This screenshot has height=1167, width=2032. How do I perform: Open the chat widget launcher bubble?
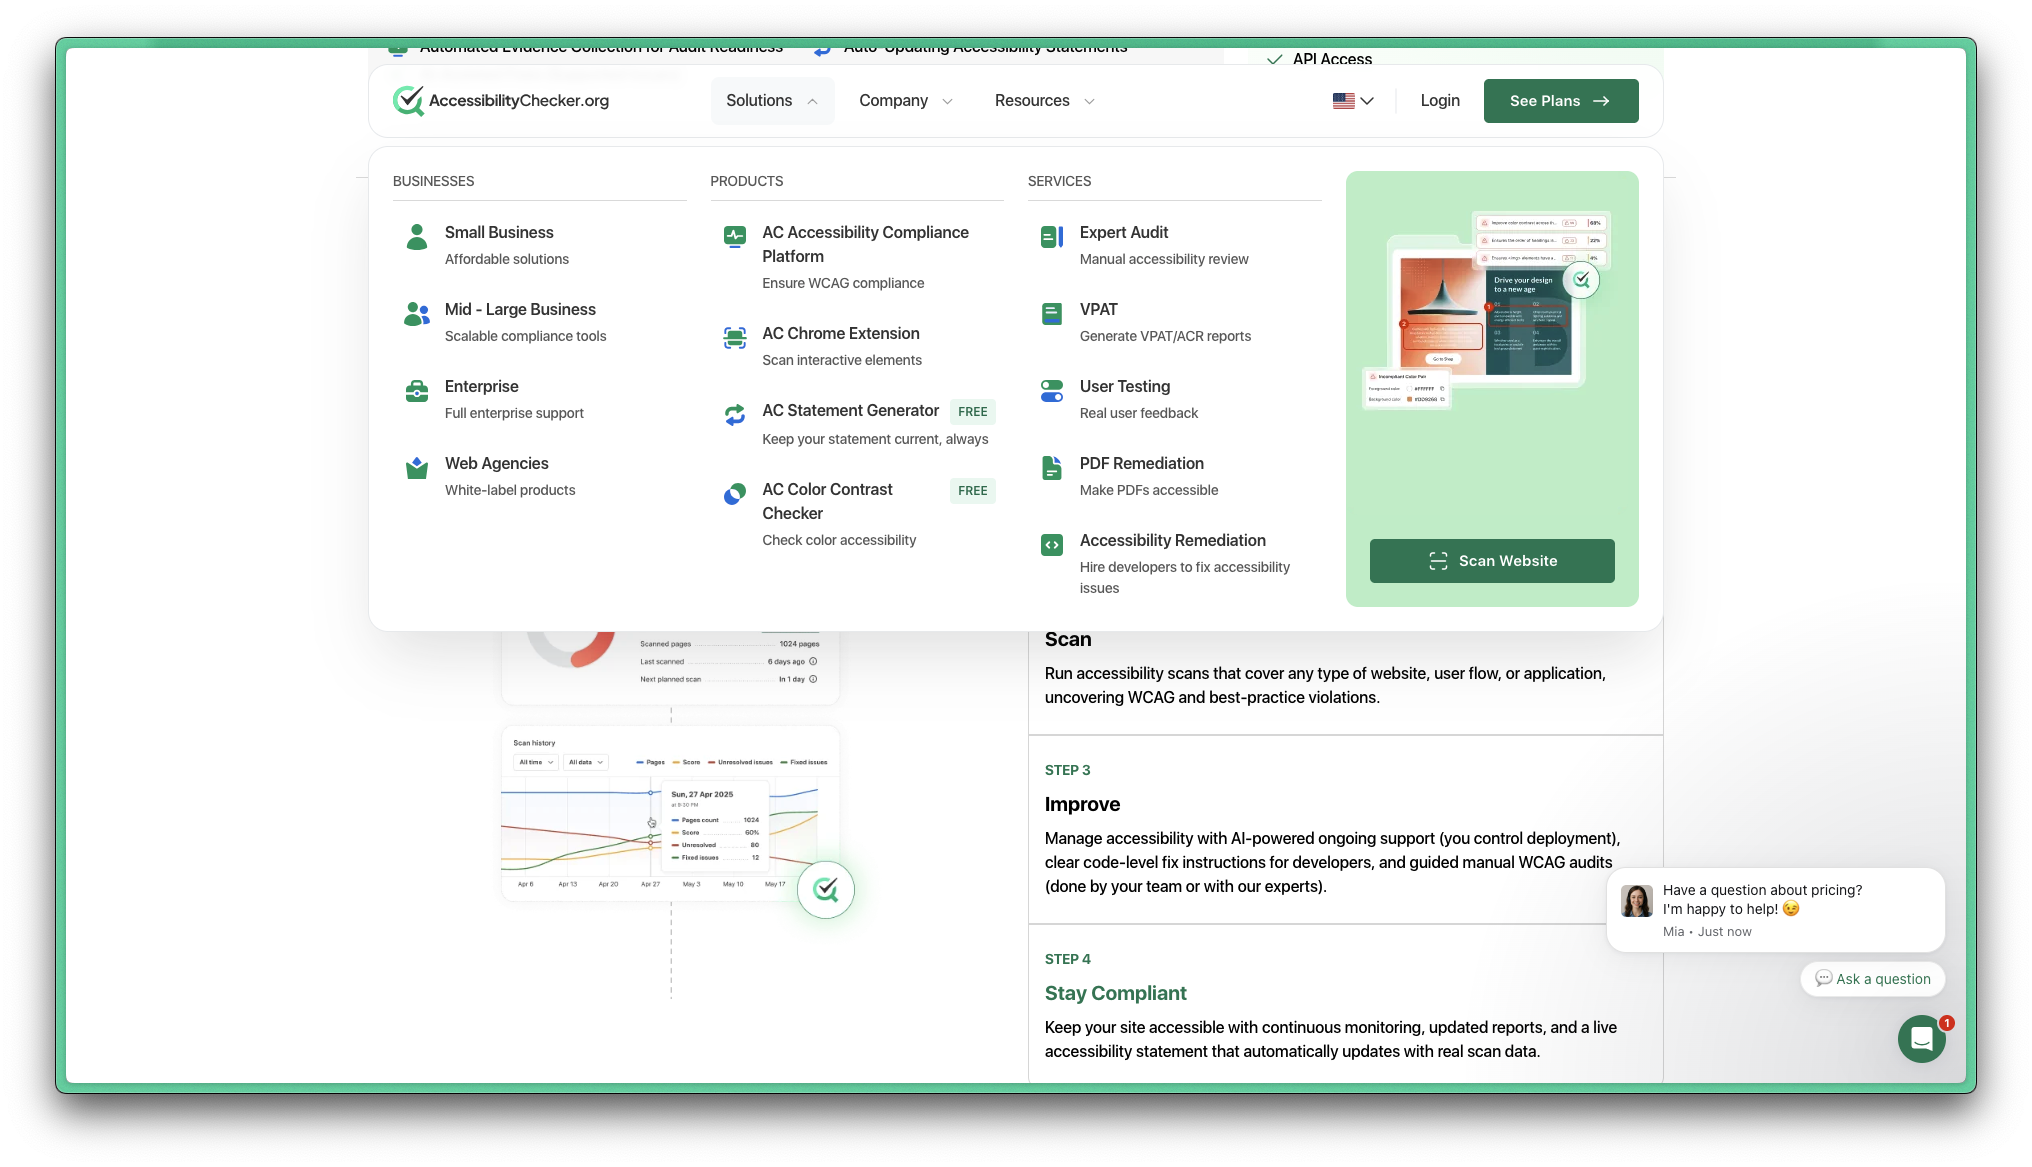coord(1921,1039)
